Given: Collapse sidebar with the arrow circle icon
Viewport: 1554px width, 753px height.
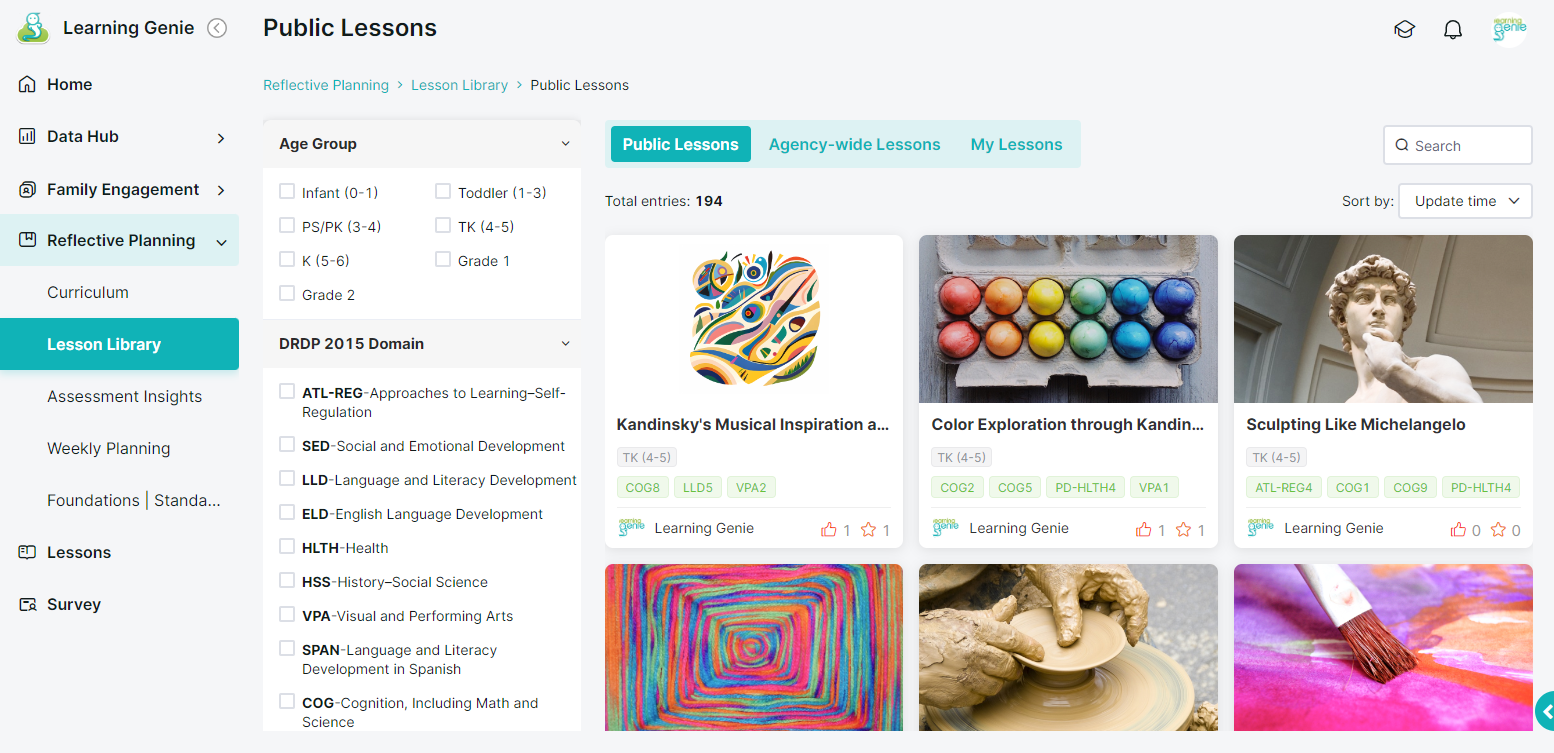Looking at the screenshot, I should coord(217,28).
